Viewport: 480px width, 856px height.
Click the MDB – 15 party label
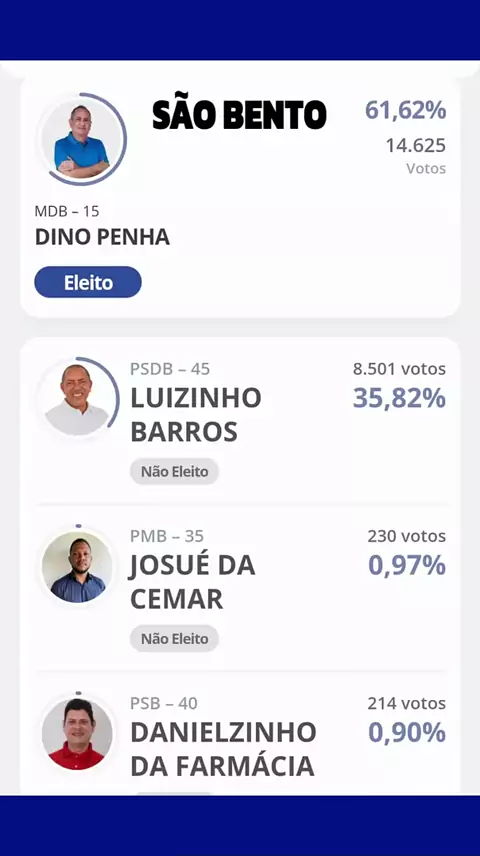(67, 211)
